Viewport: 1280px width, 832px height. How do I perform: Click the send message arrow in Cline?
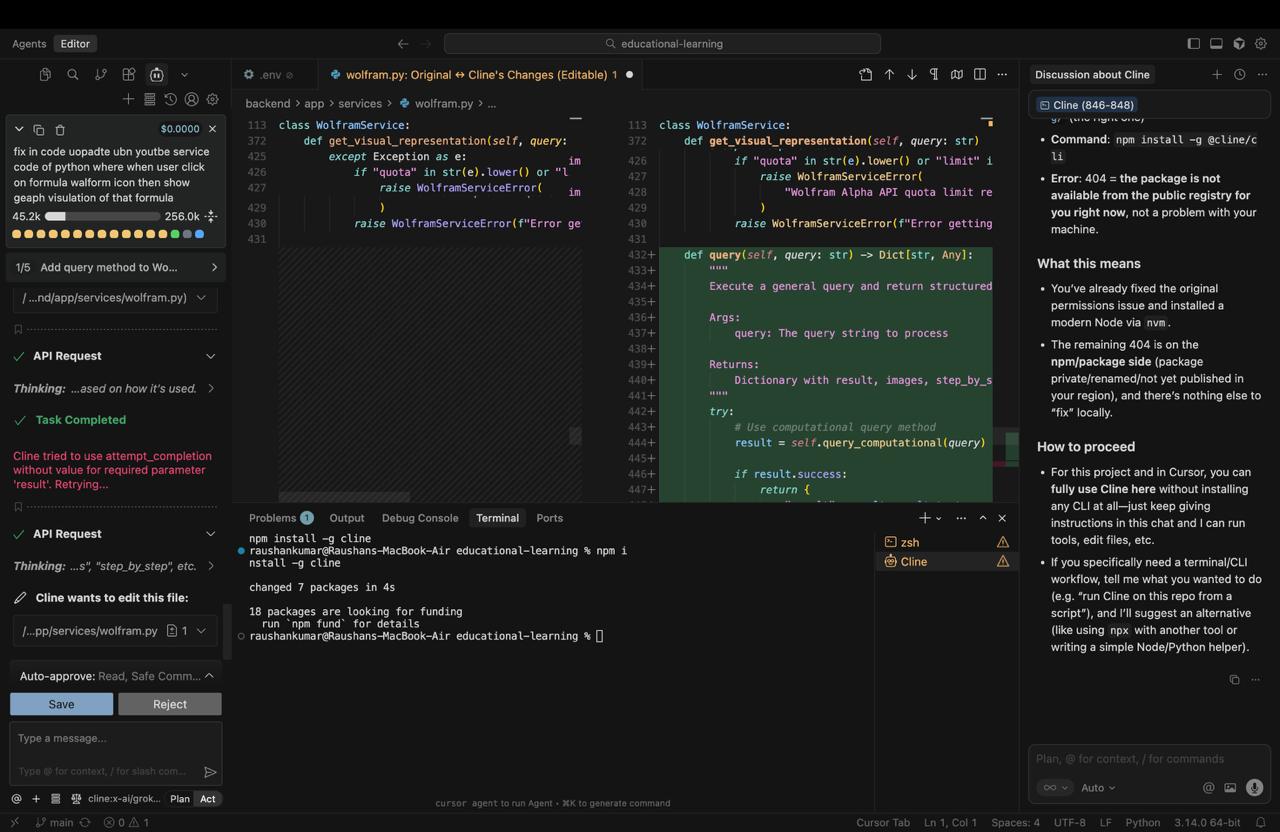pyautogui.click(x=210, y=772)
